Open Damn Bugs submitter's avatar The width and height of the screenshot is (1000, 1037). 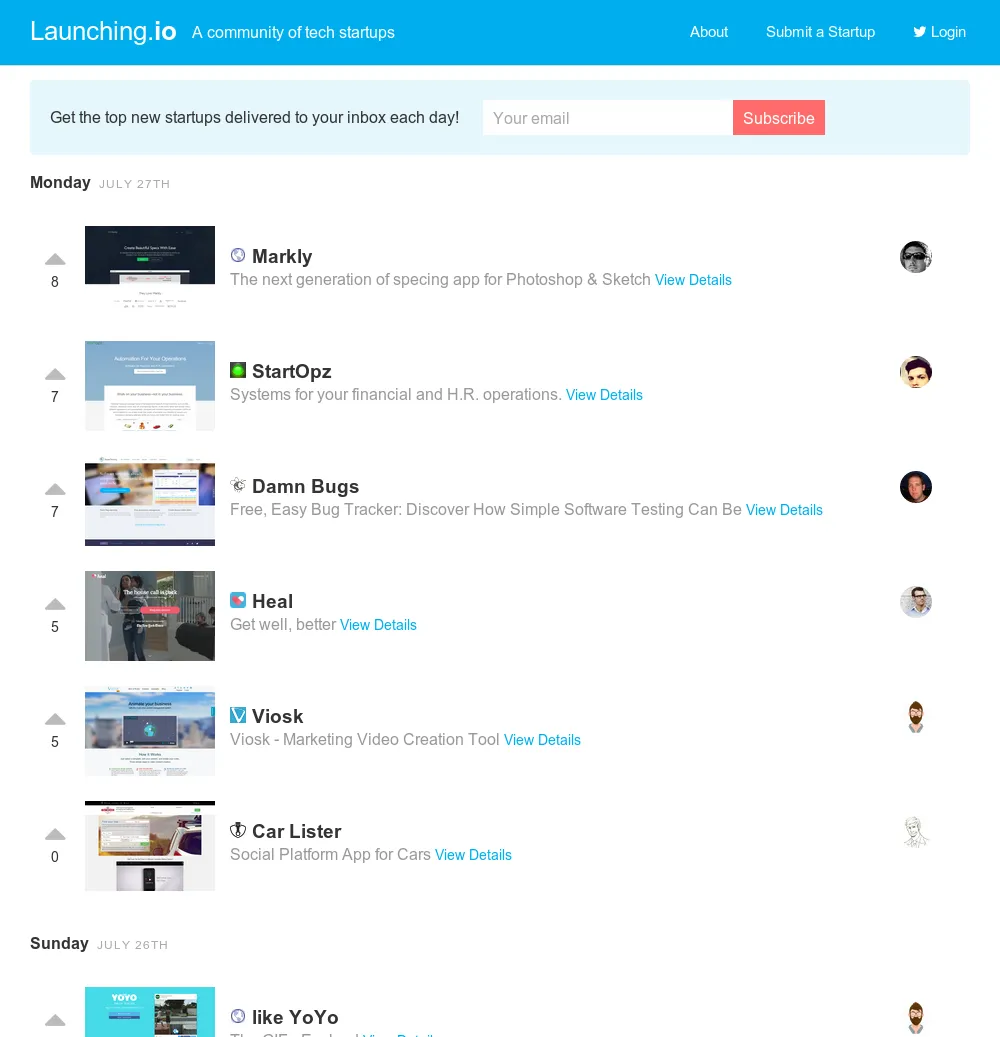pos(916,487)
